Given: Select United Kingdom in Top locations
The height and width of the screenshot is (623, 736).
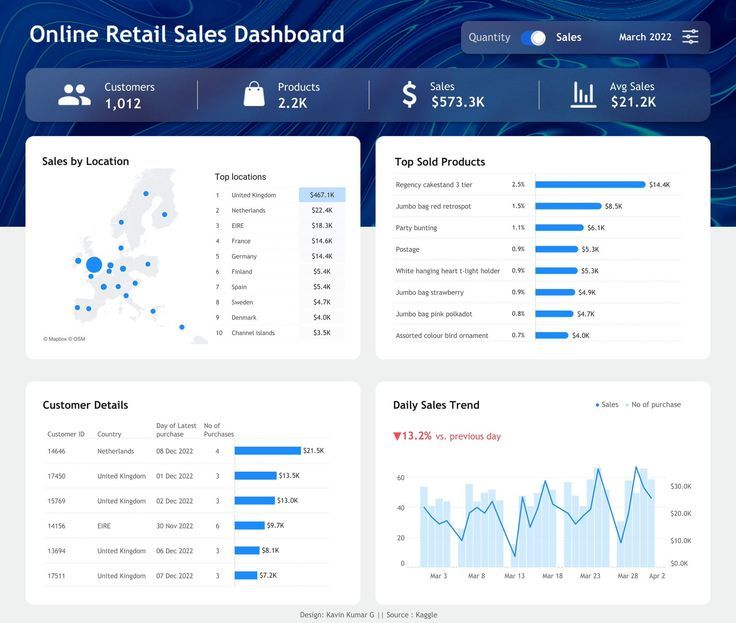Looking at the screenshot, I should [254, 195].
